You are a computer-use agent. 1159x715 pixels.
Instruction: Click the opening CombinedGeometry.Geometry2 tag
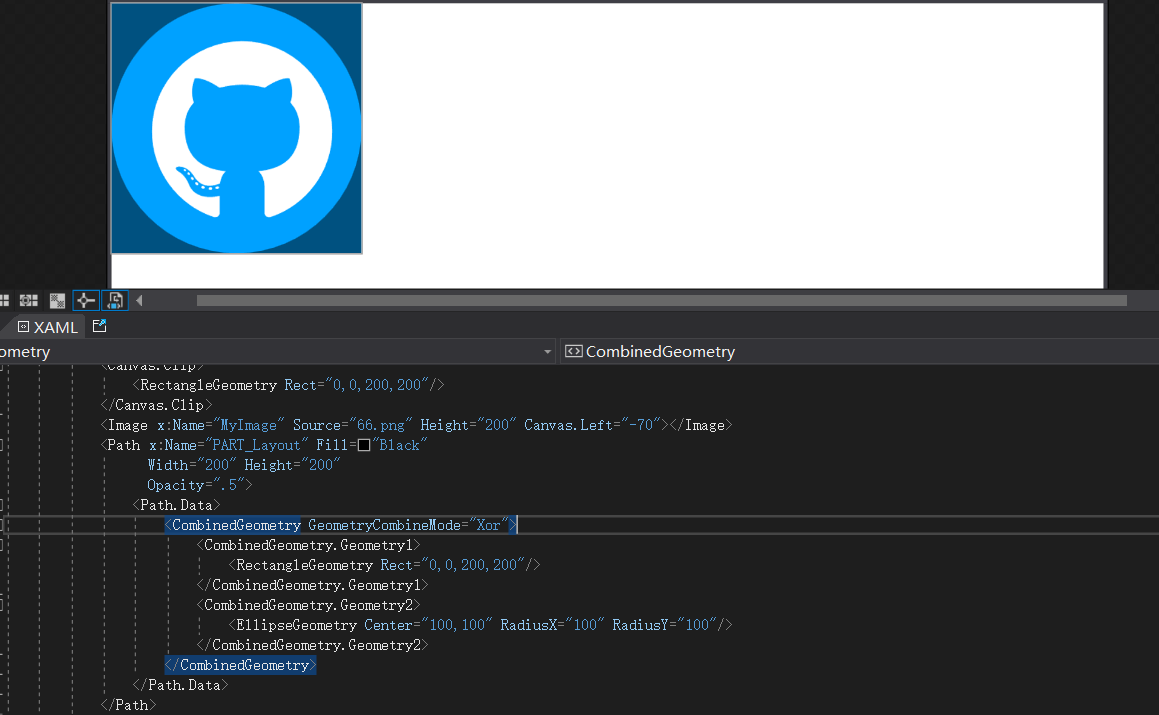pyautogui.click(x=308, y=605)
